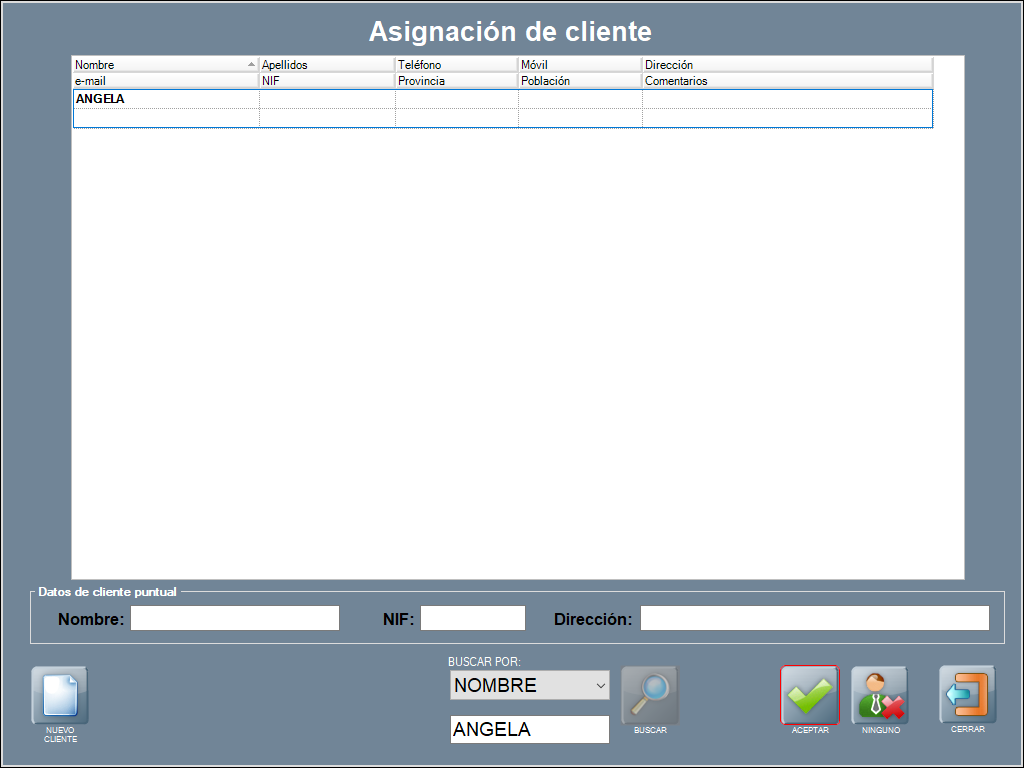The image size is (1024, 768).
Task: Click the search text box containing ANGELA
Action: click(x=529, y=729)
